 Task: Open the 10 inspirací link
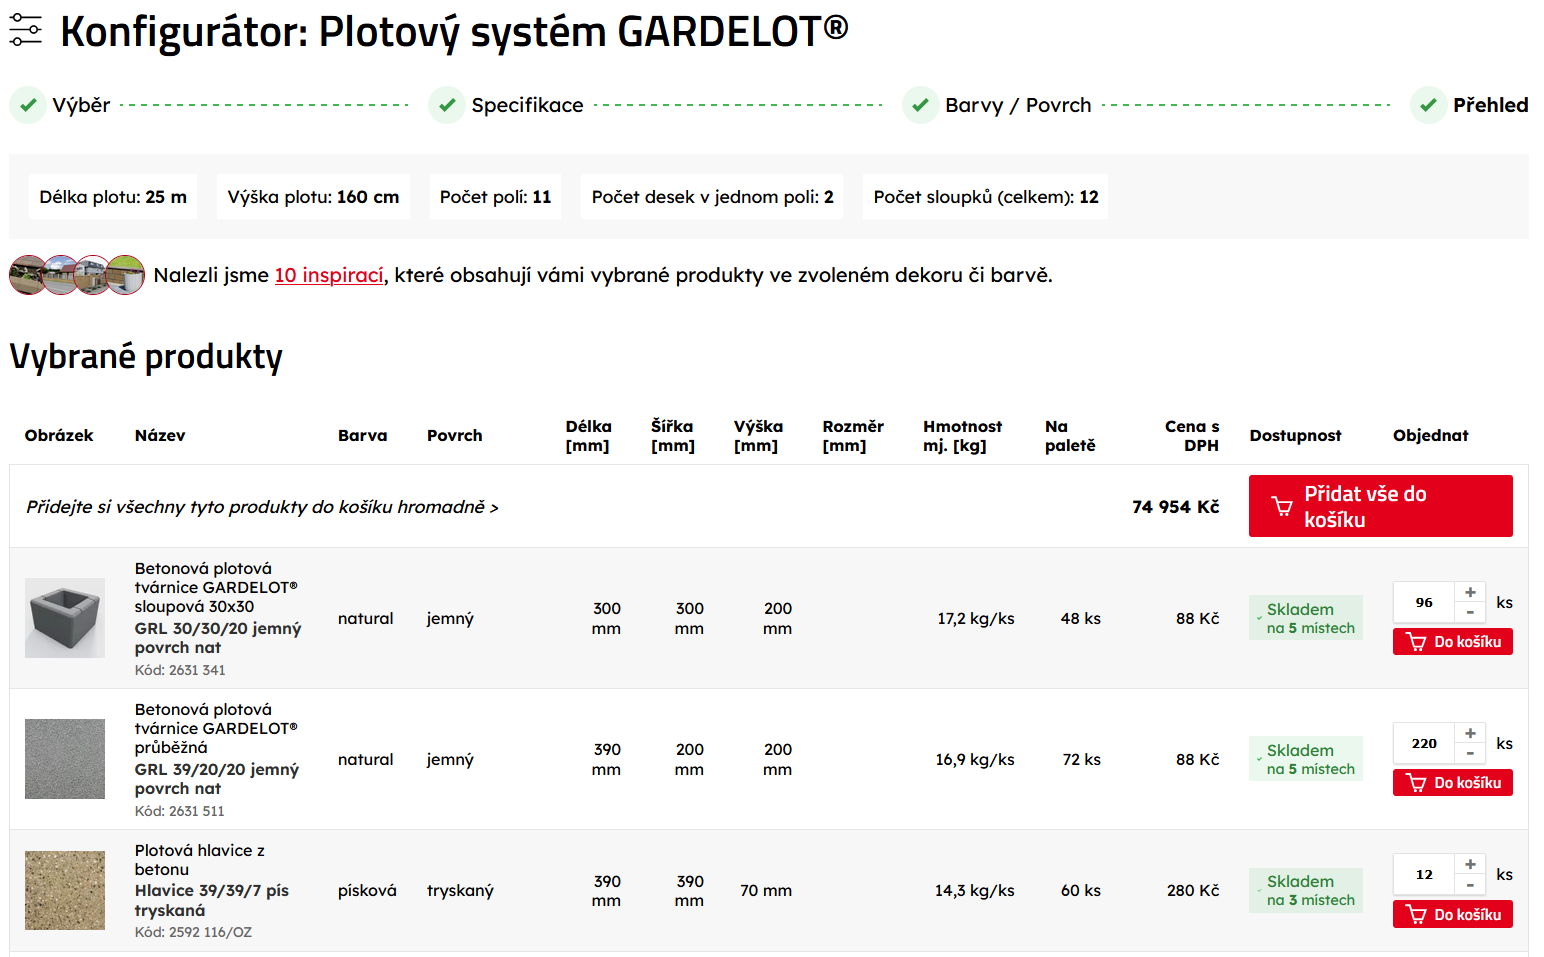pyautogui.click(x=329, y=275)
